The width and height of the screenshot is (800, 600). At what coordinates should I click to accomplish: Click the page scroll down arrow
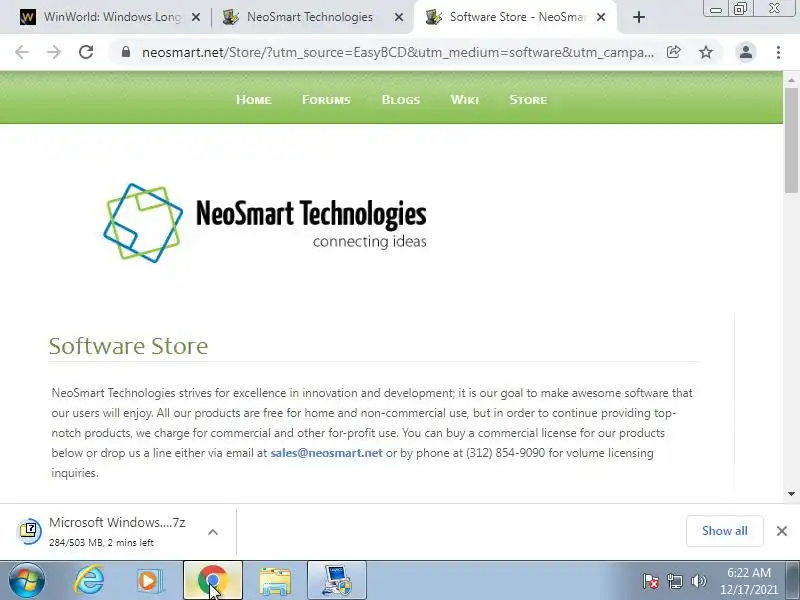click(791, 494)
